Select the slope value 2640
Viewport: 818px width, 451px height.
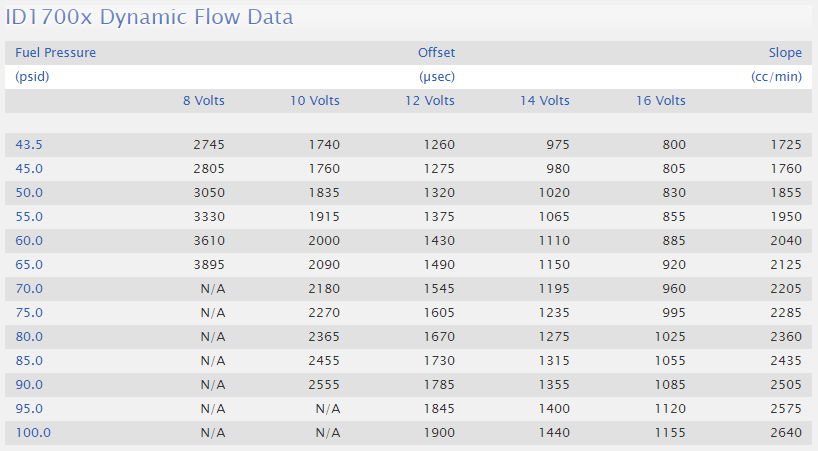point(786,432)
